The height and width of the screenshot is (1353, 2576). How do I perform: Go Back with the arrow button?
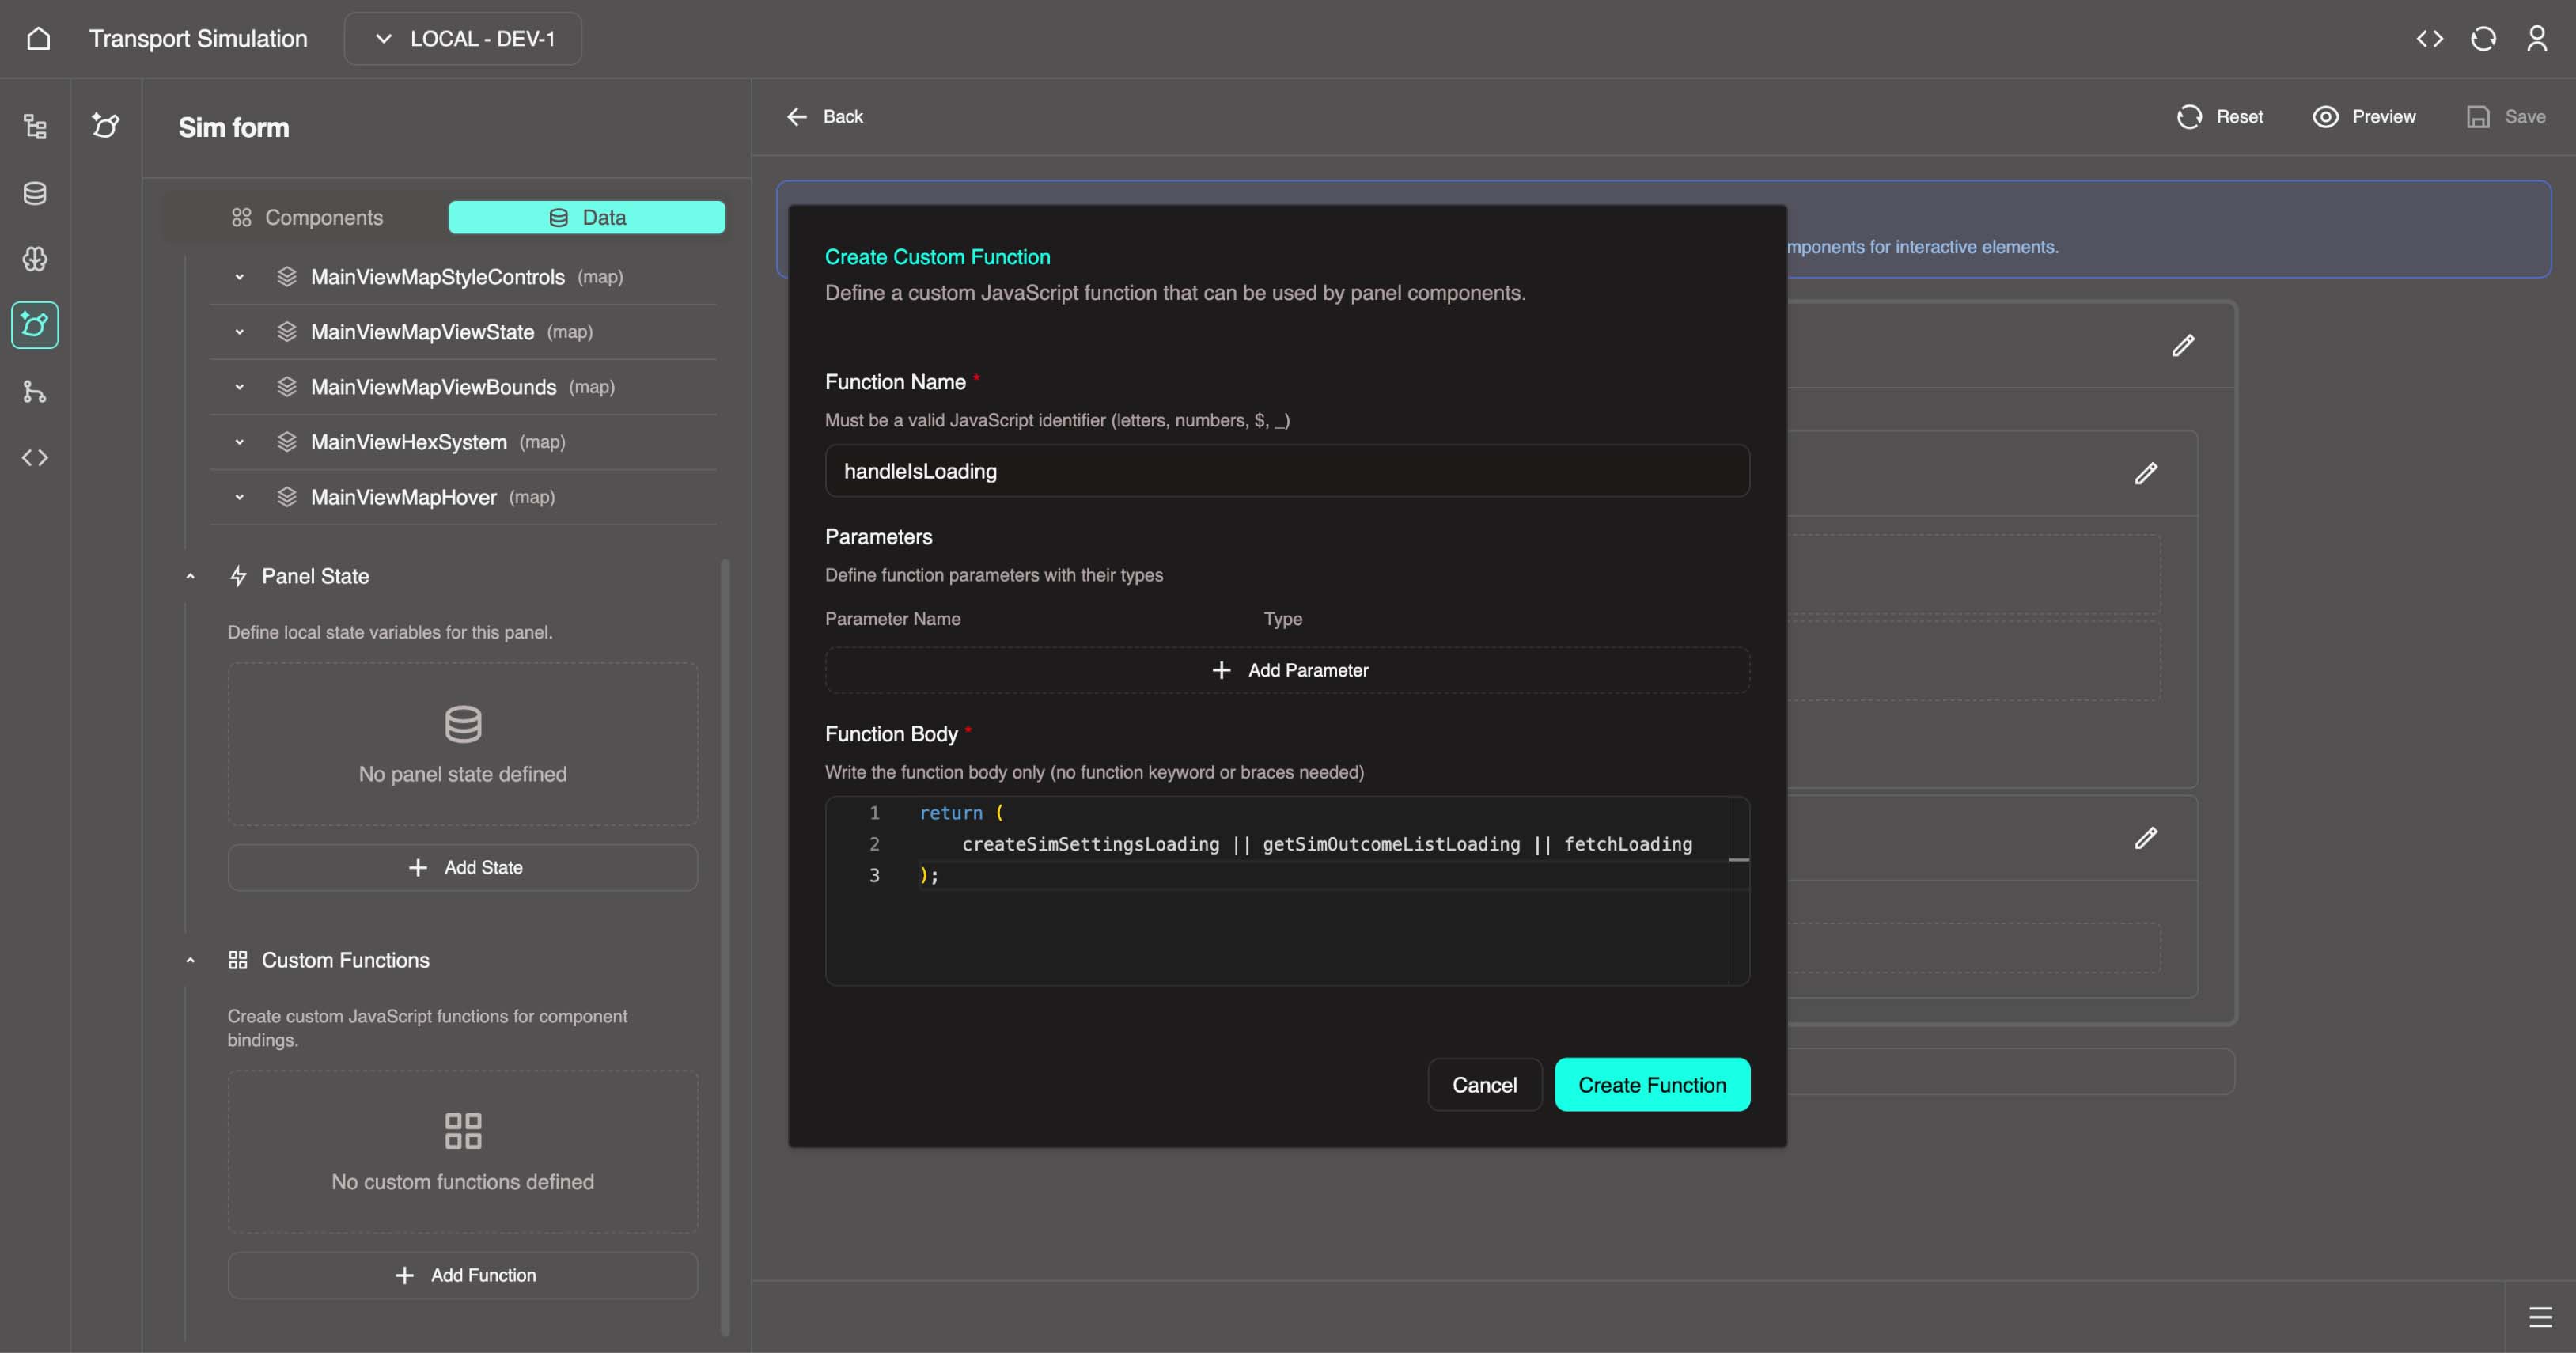pos(824,117)
